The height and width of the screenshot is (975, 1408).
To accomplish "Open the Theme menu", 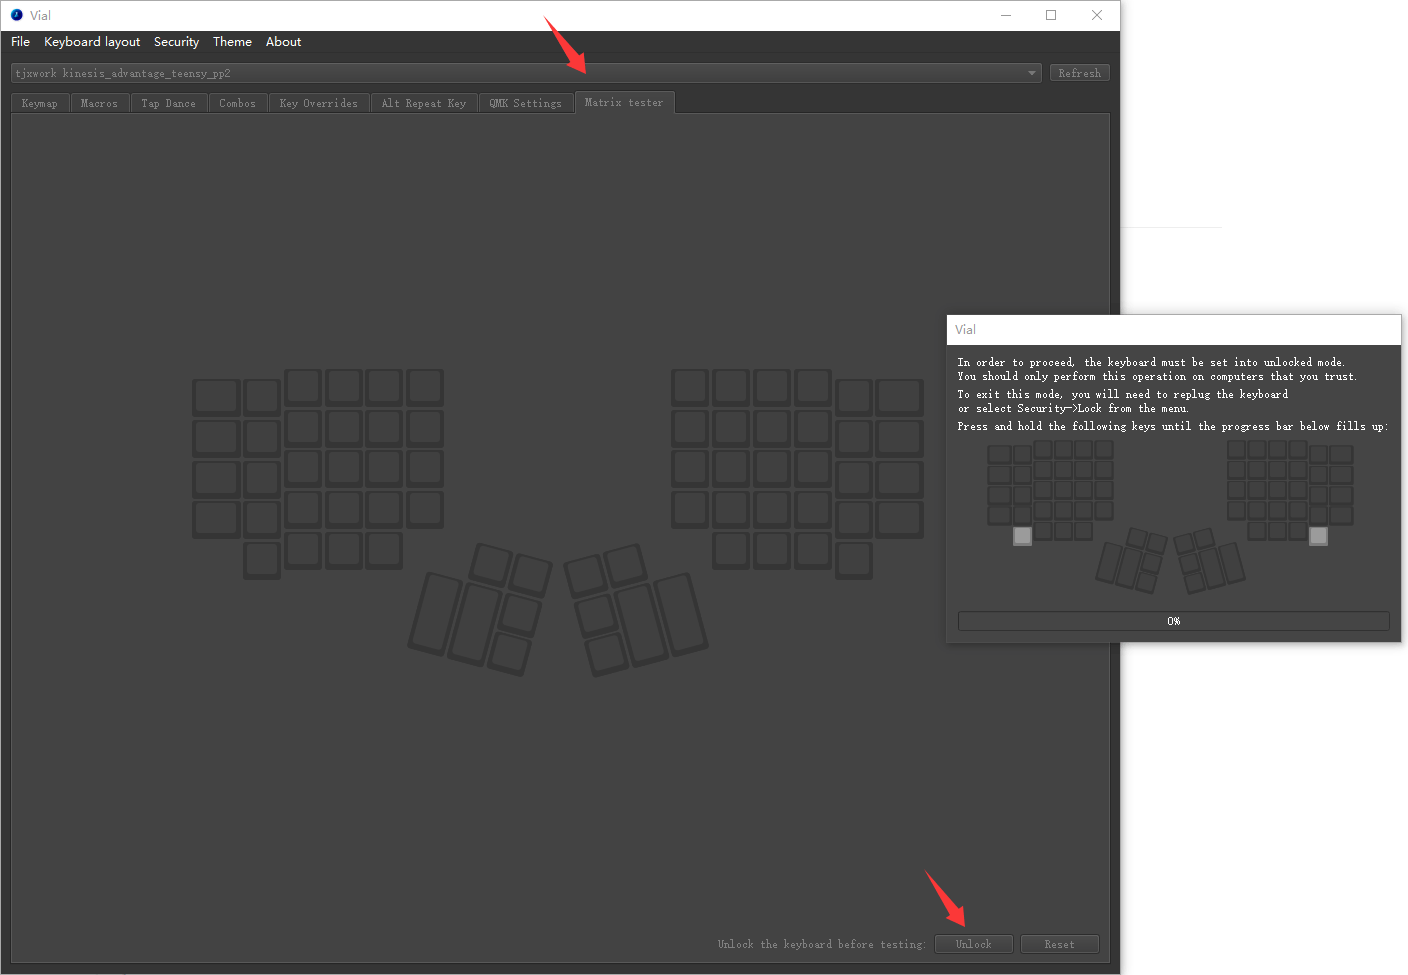I will [x=232, y=42].
